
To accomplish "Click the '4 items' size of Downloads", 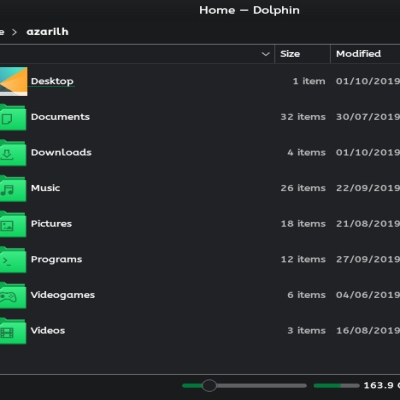I will pyautogui.click(x=306, y=153).
